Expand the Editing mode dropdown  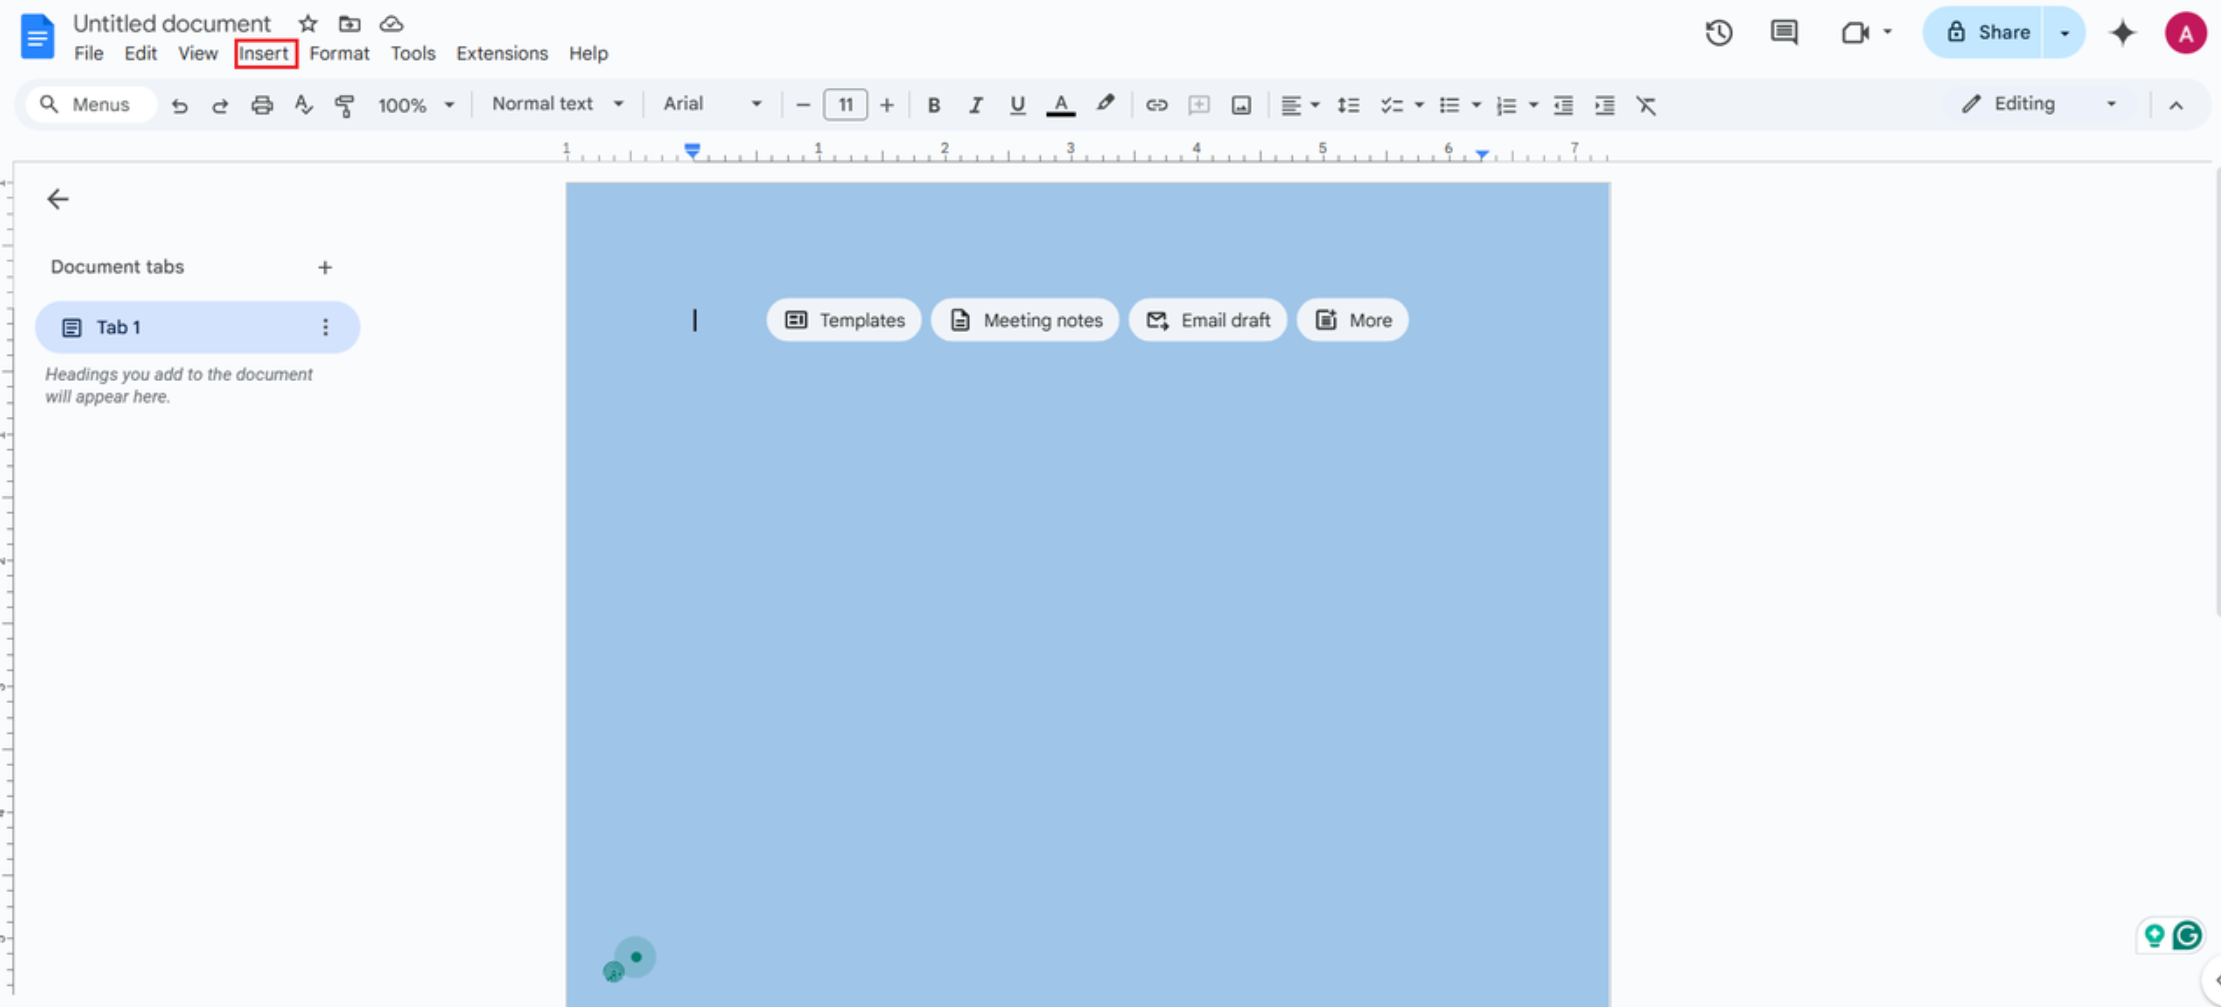(2111, 104)
